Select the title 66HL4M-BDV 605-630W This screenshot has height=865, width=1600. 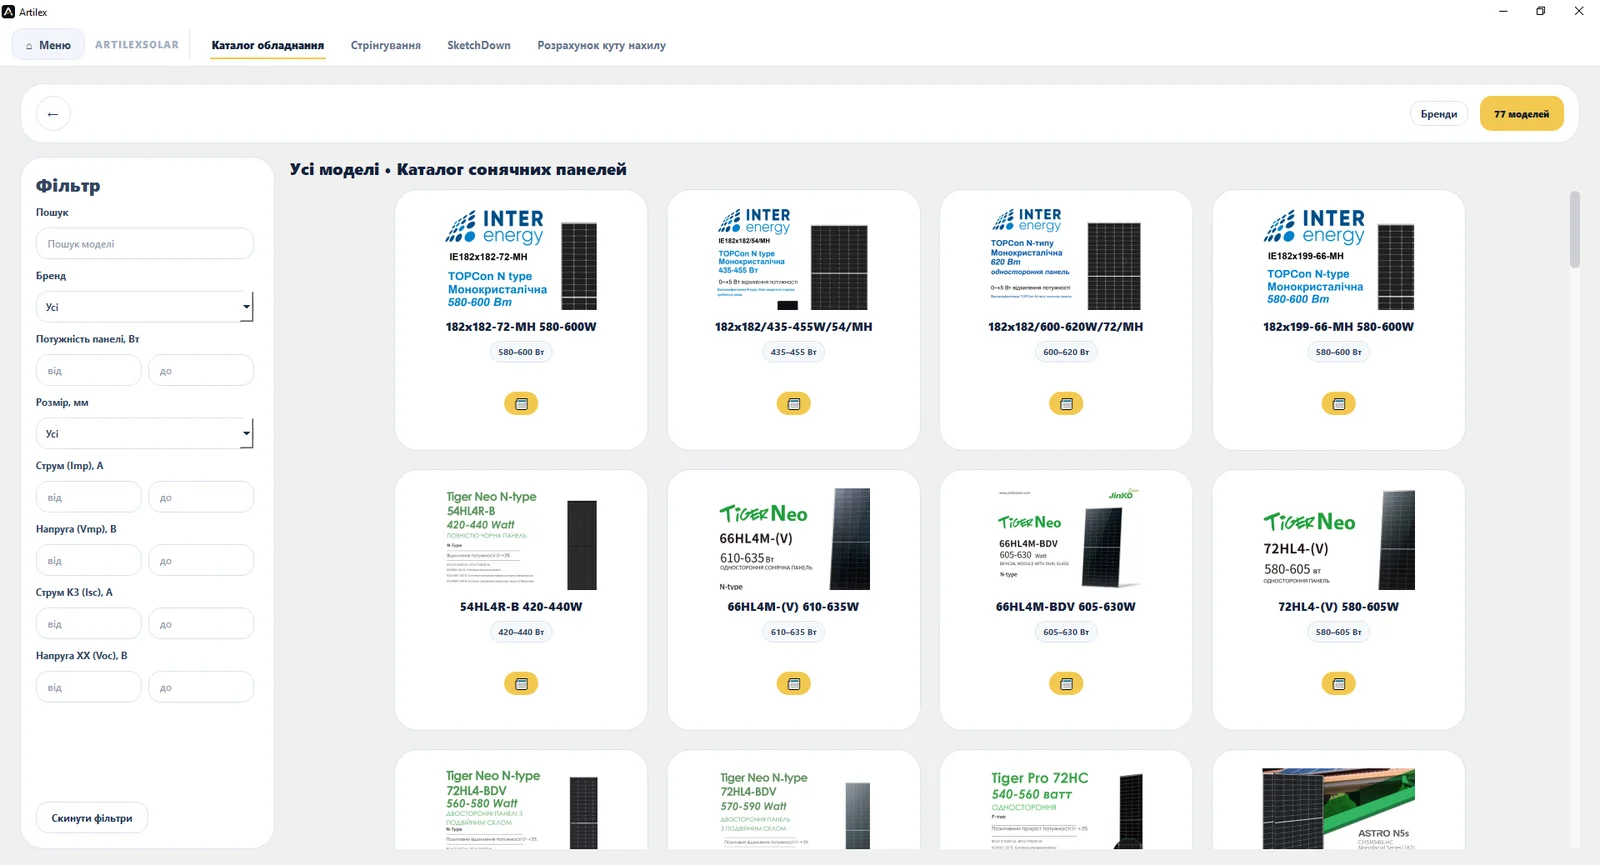(1066, 607)
